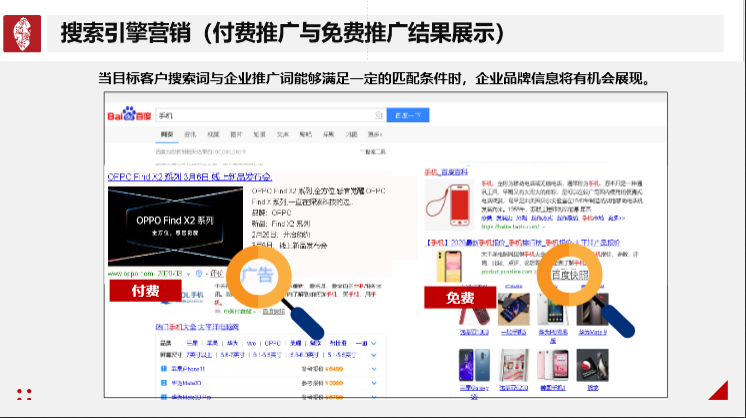Click the red phone illustration thumbnail
The width and height of the screenshot is (746, 418).
pos(449,205)
